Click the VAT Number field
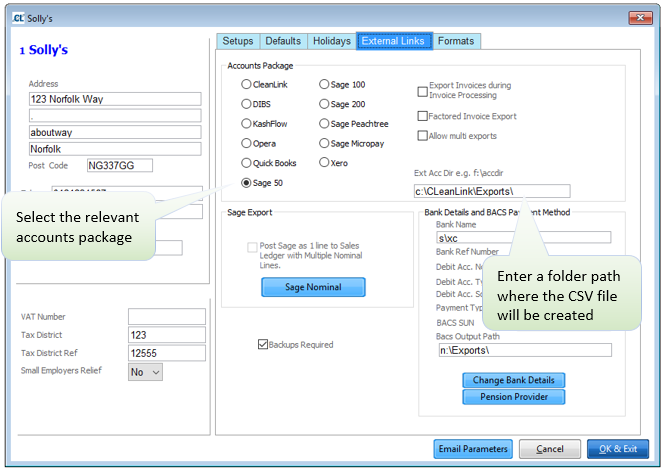 [x=167, y=316]
